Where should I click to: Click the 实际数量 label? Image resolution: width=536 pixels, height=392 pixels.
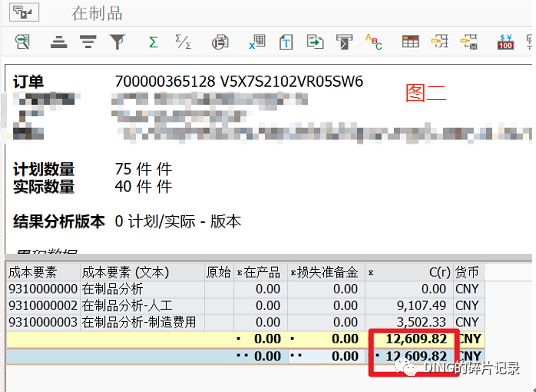(x=44, y=187)
